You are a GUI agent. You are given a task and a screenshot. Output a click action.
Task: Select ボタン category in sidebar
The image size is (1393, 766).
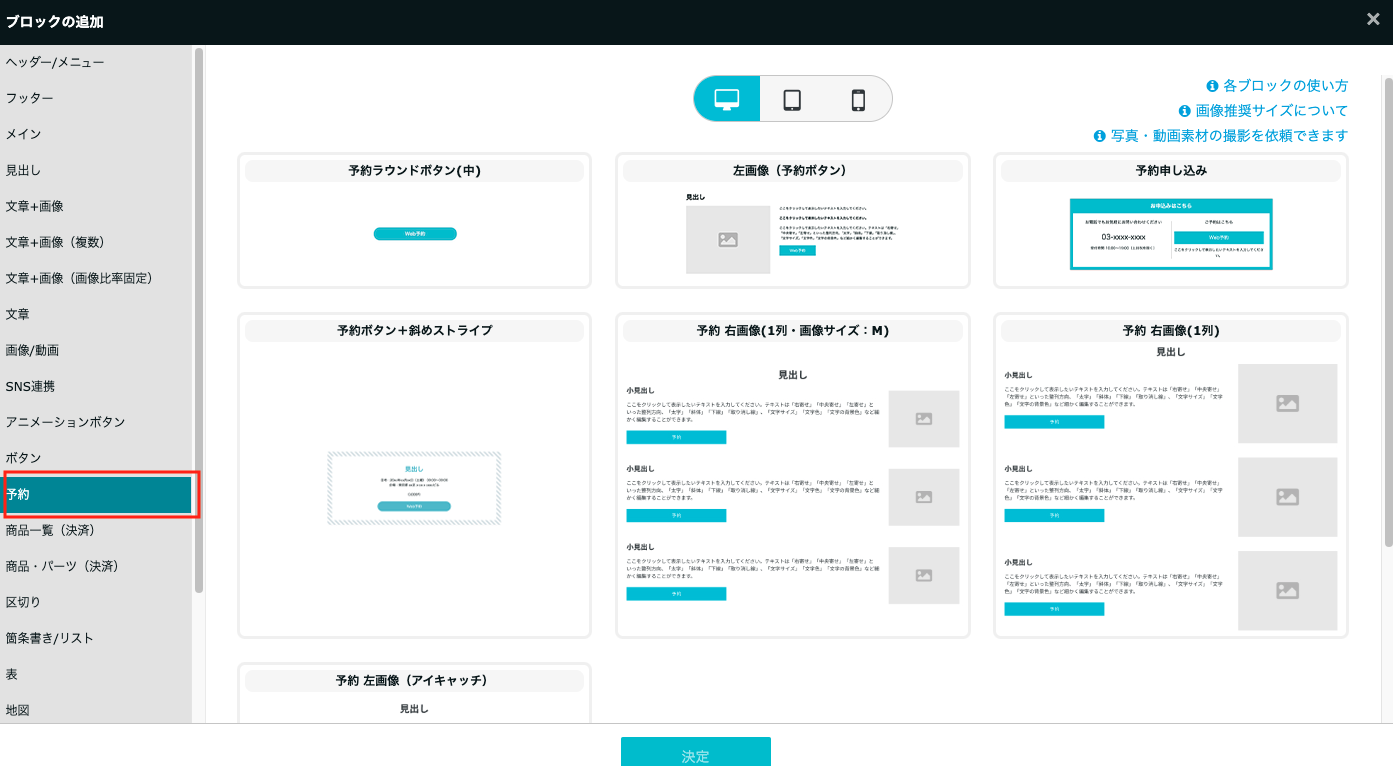pyautogui.click(x=96, y=458)
